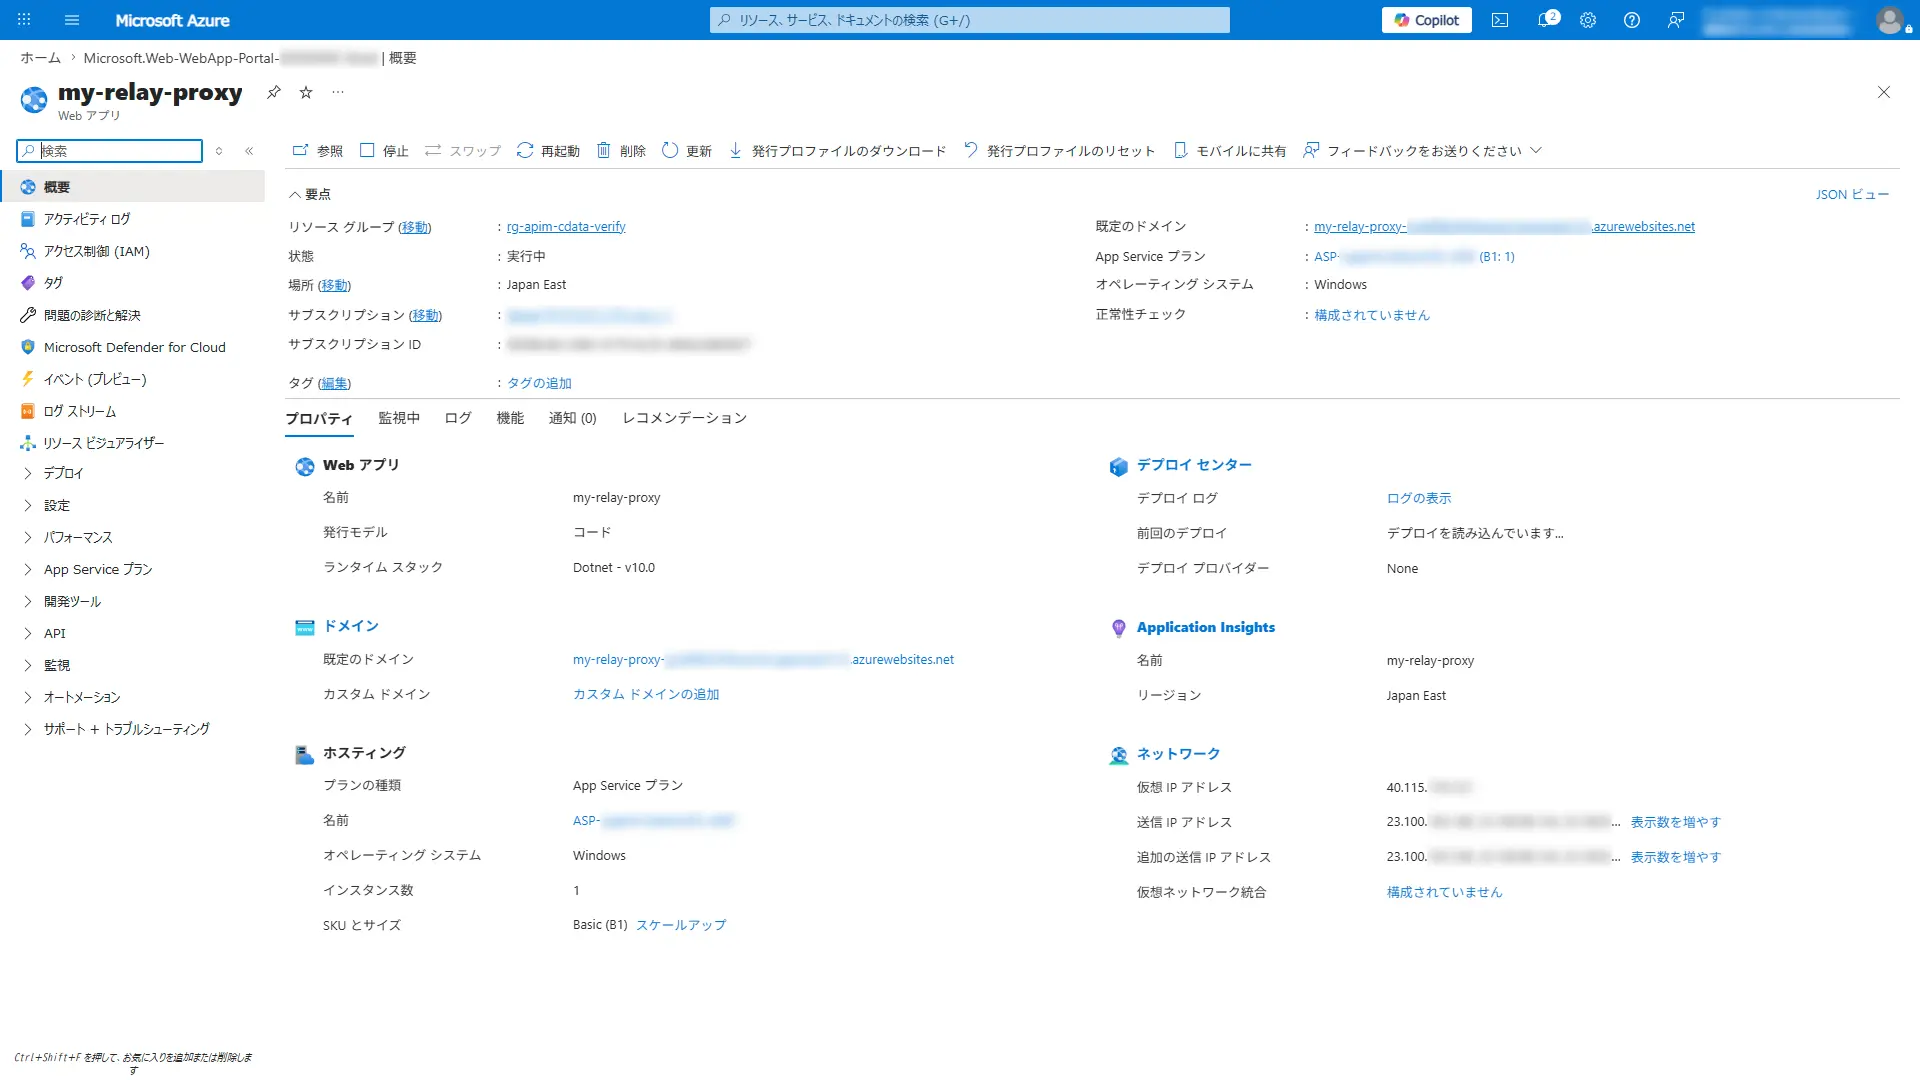Click the sidebar expand/collapse-all arrows
This screenshot has height=1080, width=1920.
tap(219, 151)
